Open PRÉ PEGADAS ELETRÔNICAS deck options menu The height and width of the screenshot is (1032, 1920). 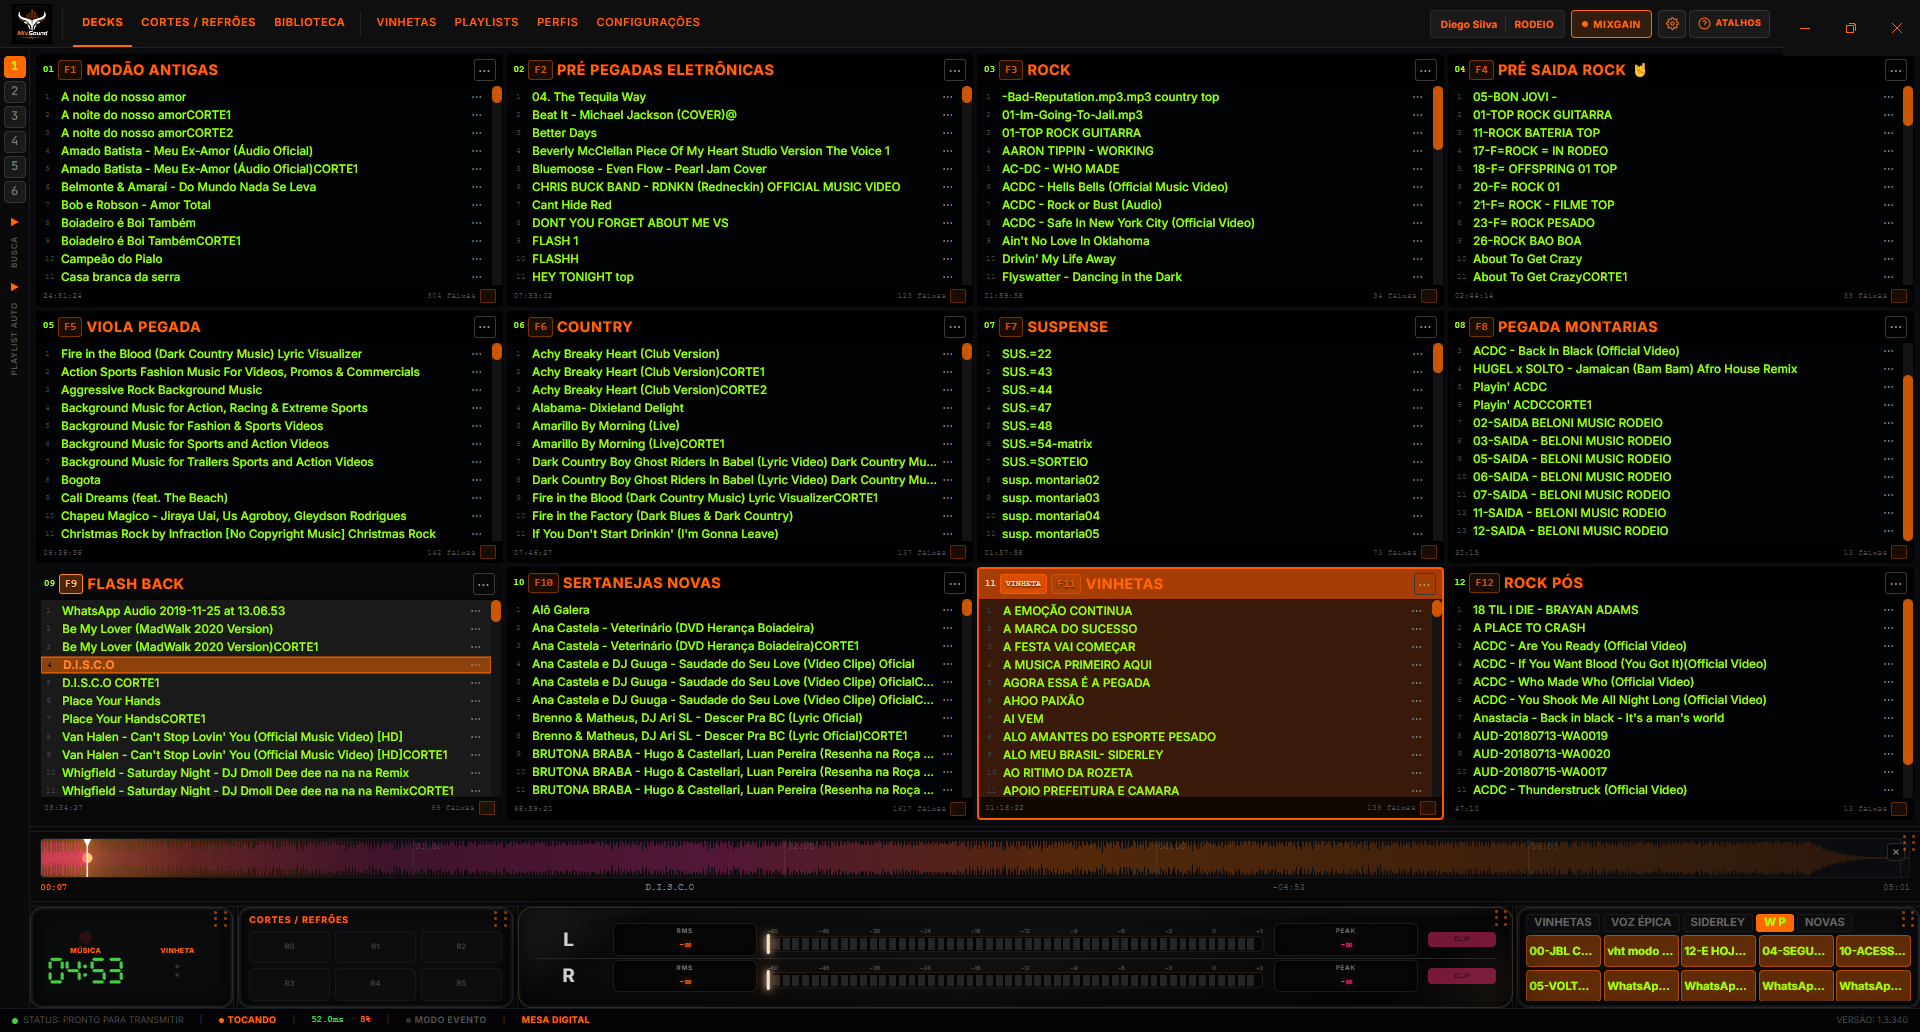(x=955, y=70)
